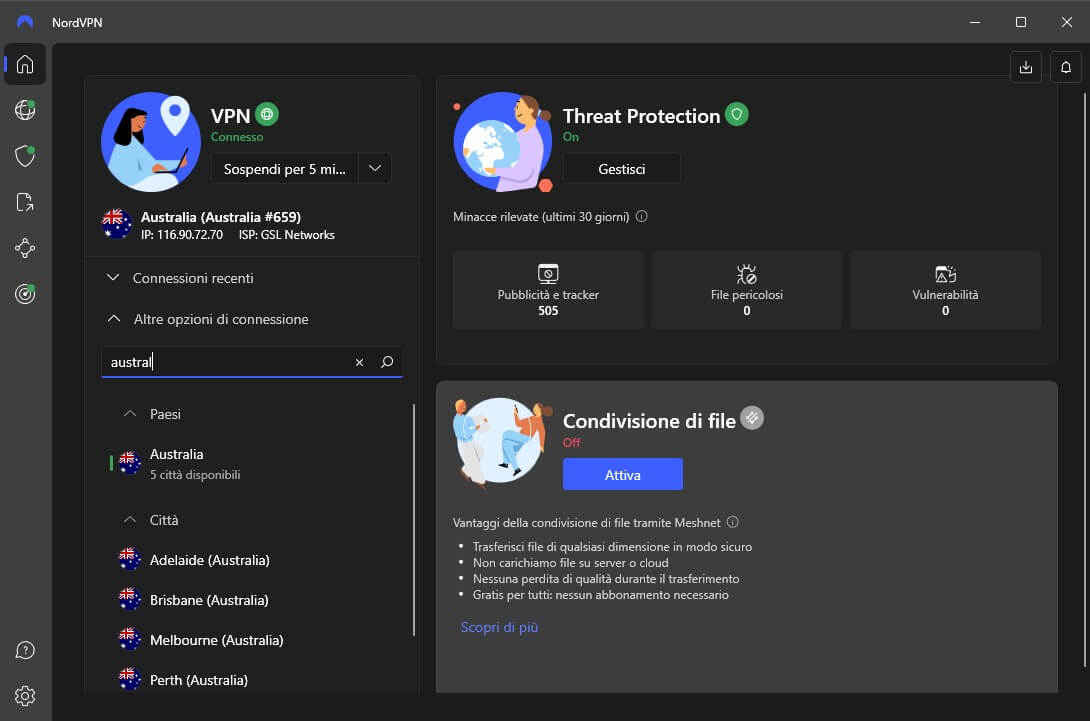Click the Connesso status text
This screenshot has width=1090, height=721.
237,137
